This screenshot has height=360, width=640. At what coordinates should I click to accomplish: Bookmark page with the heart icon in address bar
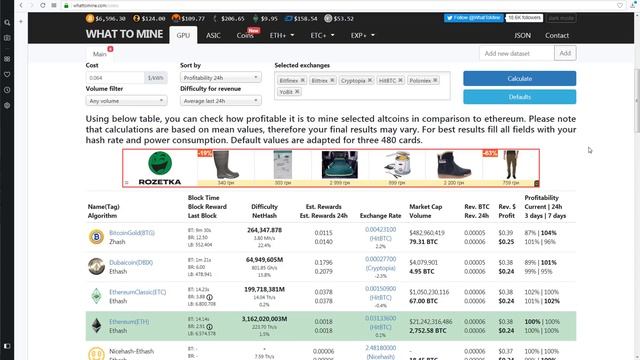point(620,5)
